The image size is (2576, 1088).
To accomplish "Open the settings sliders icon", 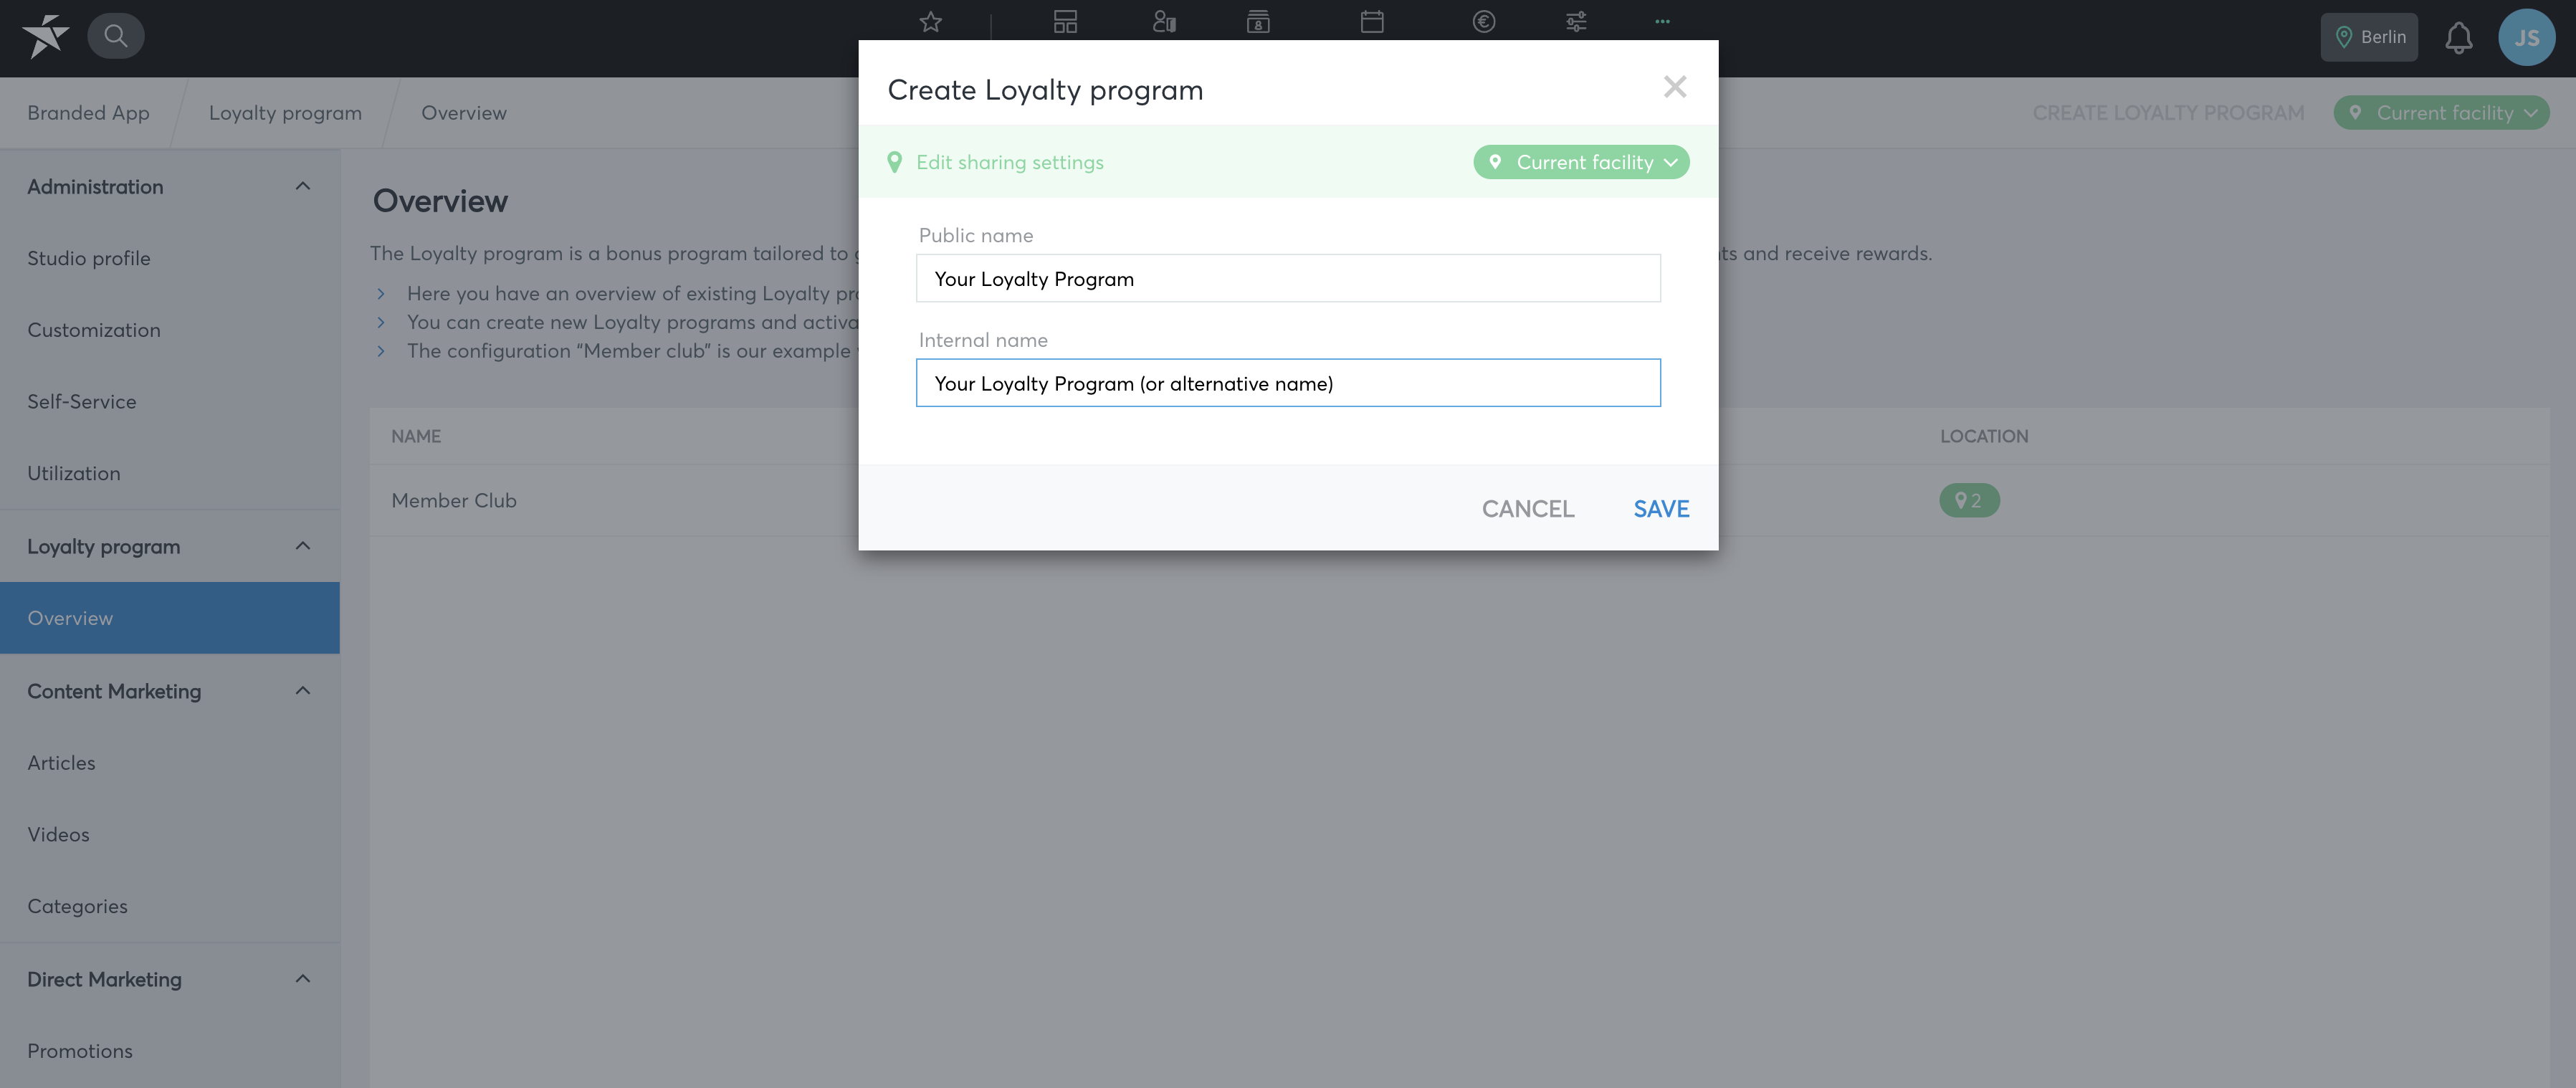I will [1576, 21].
